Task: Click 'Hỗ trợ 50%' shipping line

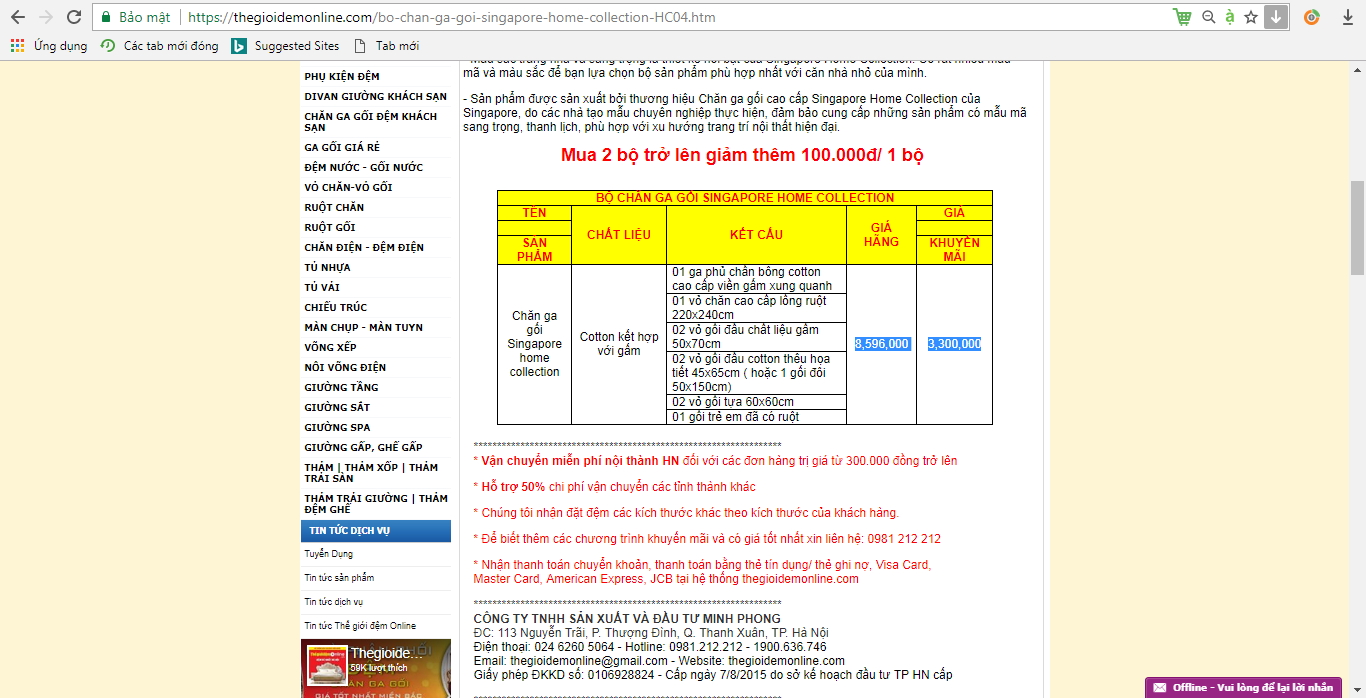Action: tap(614, 487)
